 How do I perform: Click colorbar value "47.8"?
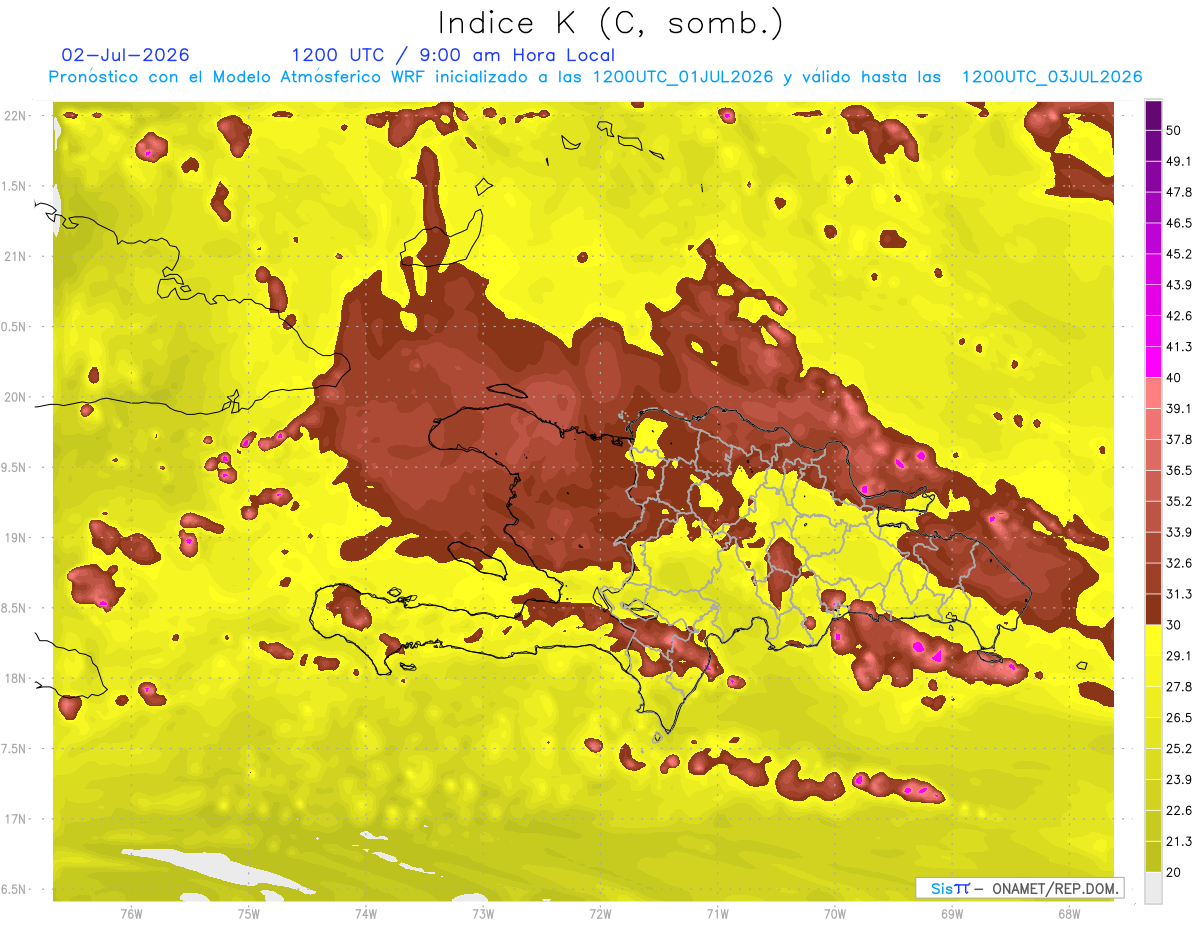pos(1178,192)
